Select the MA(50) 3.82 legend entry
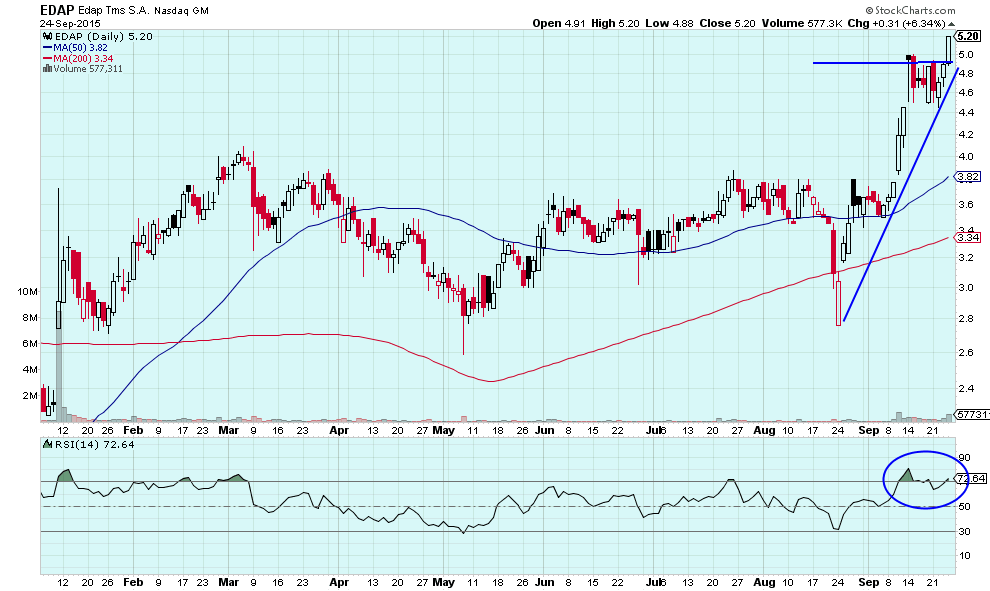The width and height of the screenshot is (990, 591). point(80,47)
